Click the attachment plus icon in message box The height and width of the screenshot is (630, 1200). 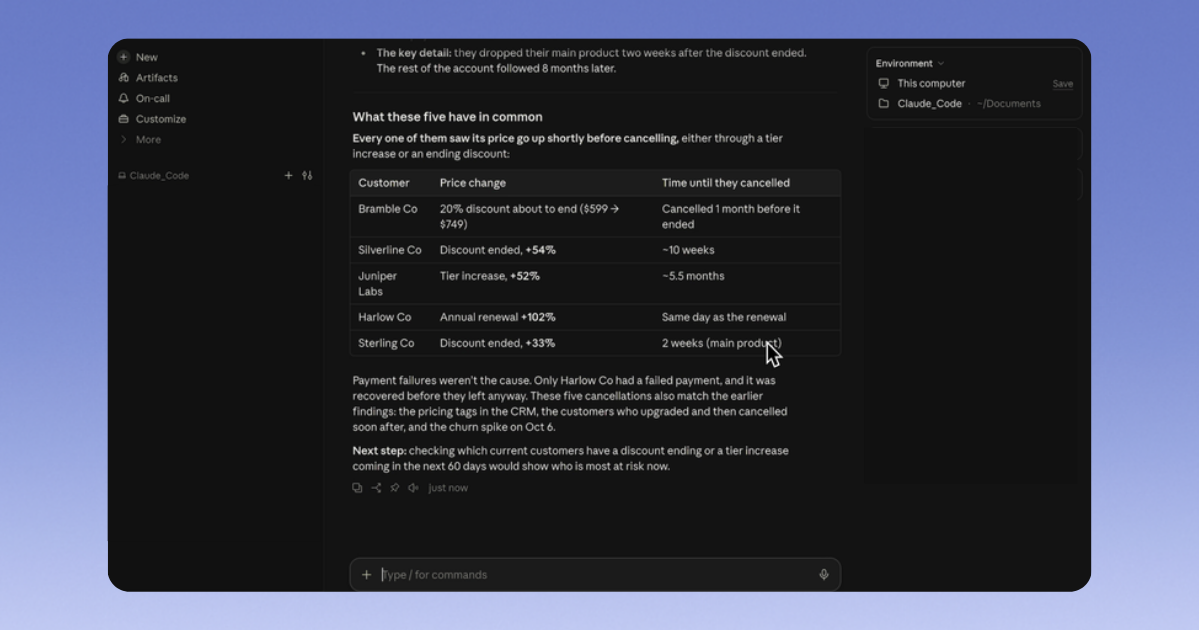coord(366,575)
